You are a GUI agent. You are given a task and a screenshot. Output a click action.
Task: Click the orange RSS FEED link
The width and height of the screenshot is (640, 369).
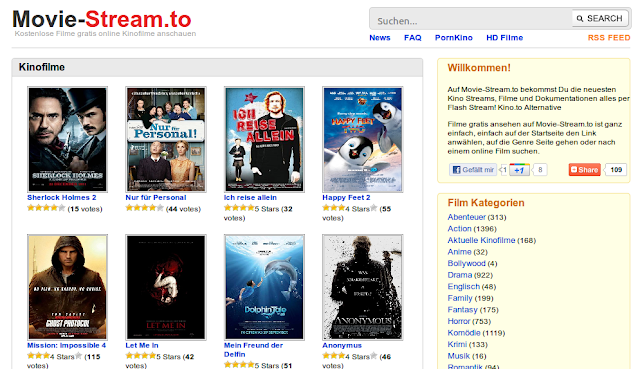pyautogui.click(x=609, y=38)
